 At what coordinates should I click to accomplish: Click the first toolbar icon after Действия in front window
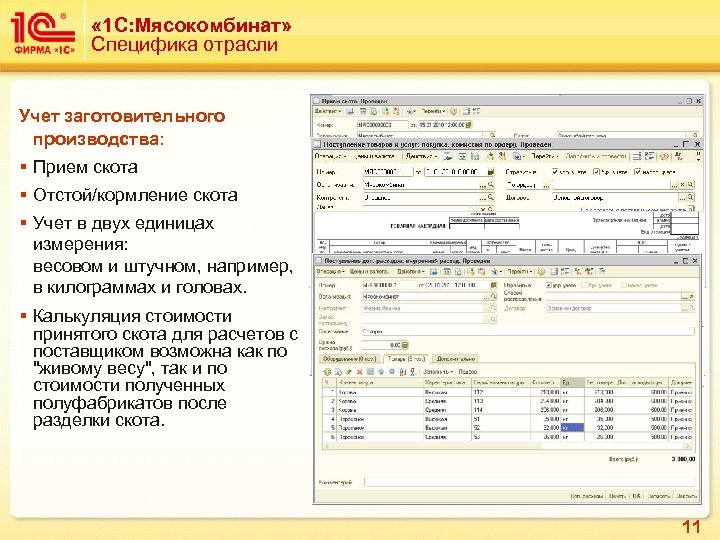[x=433, y=272]
